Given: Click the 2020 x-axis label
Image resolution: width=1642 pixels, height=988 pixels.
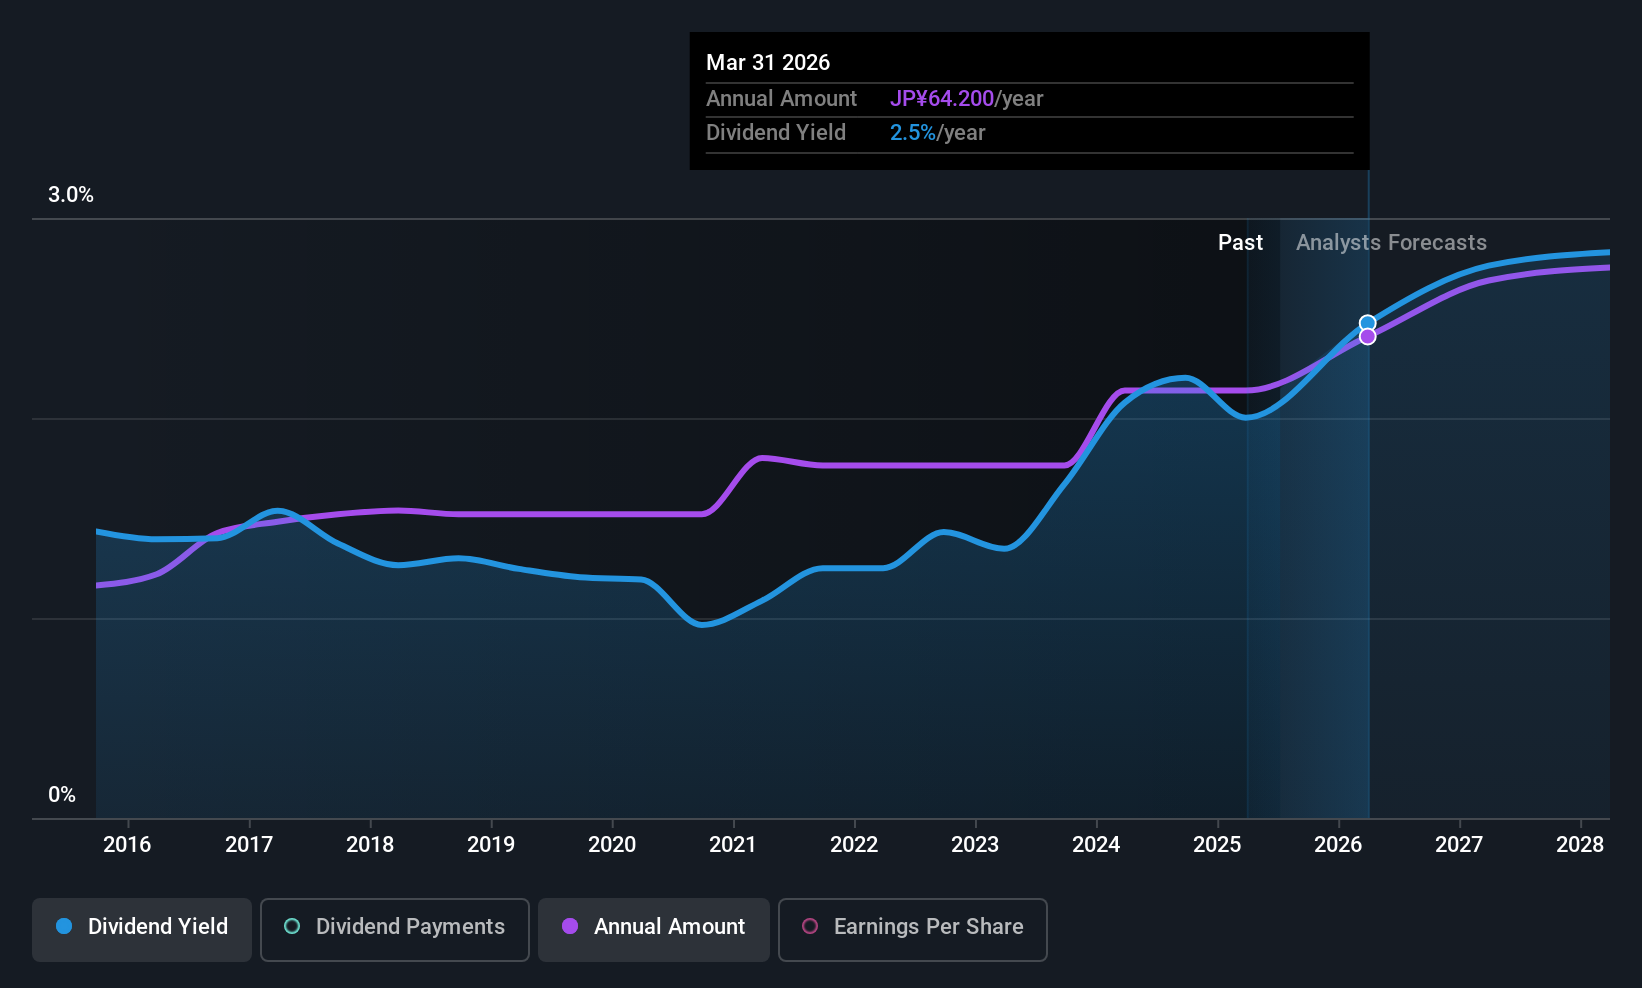Looking at the screenshot, I should click(612, 845).
